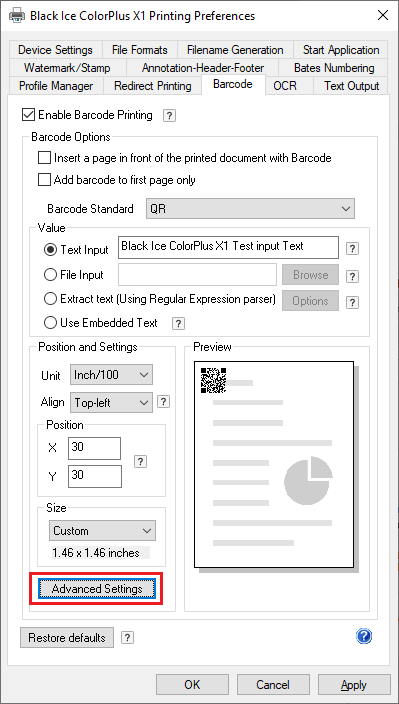The height and width of the screenshot is (704, 399).
Task: Open Advanced Settings button
Action: 97,589
